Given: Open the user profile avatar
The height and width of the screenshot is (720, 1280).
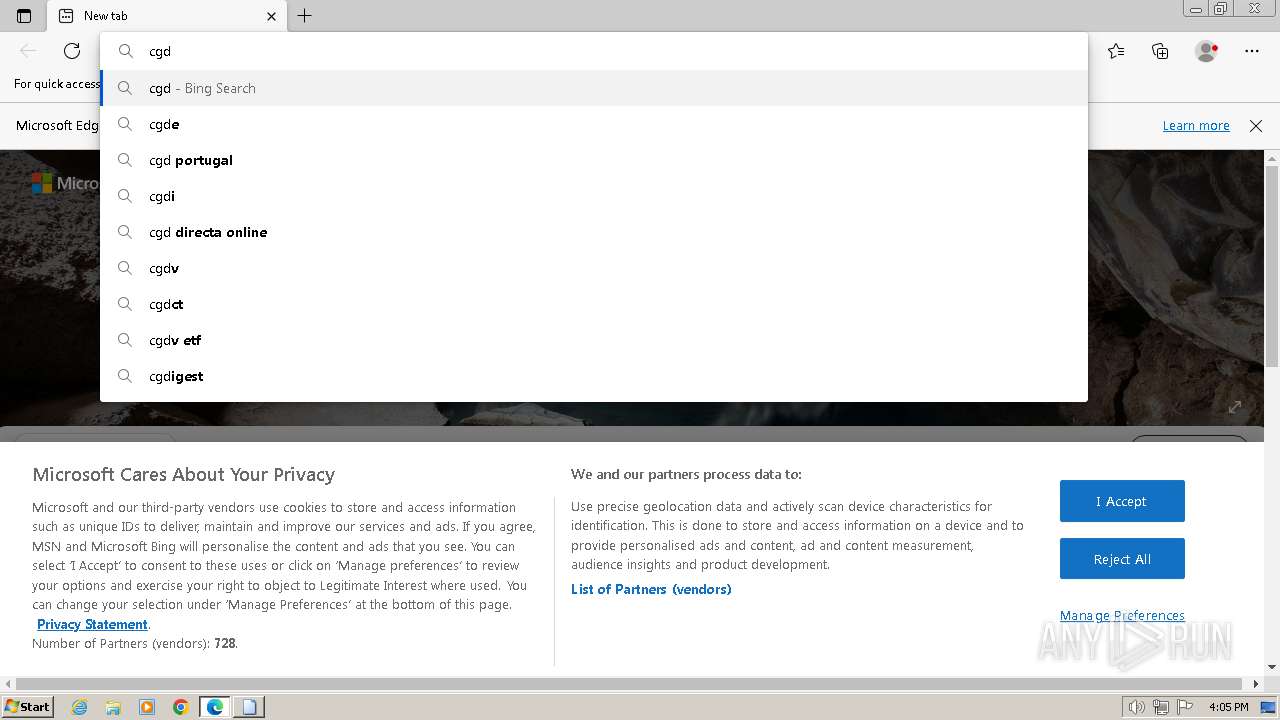Looking at the screenshot, I should tap(1207, 51).
